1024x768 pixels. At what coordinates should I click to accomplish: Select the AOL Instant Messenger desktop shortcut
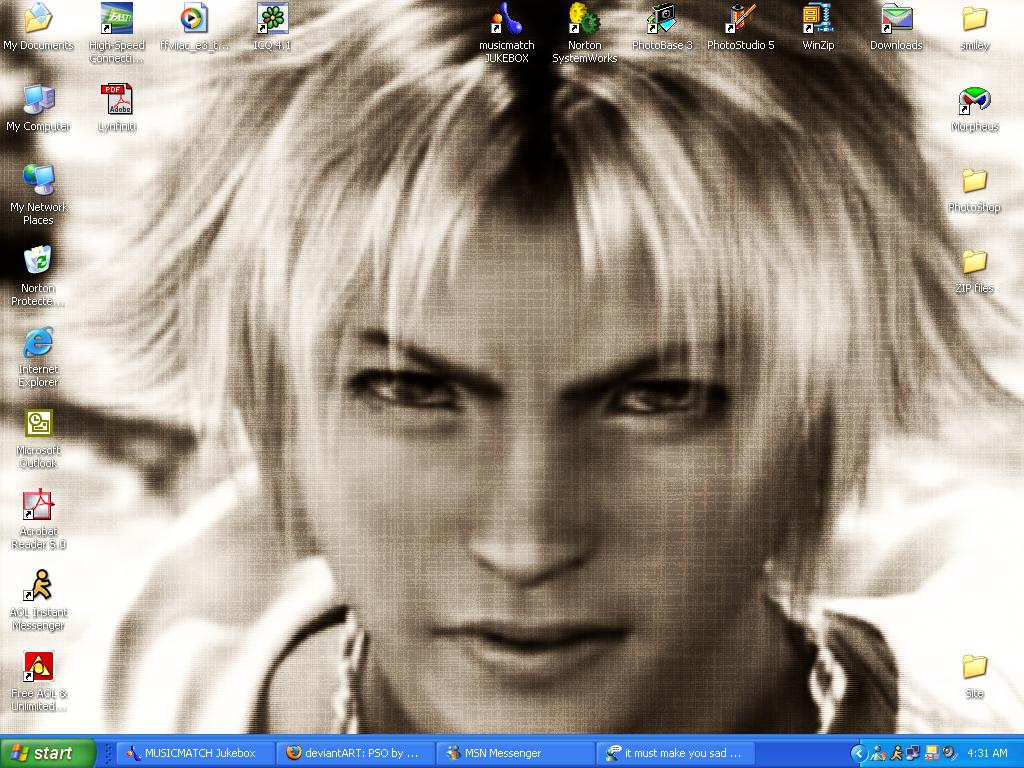(x=39, y=585)
